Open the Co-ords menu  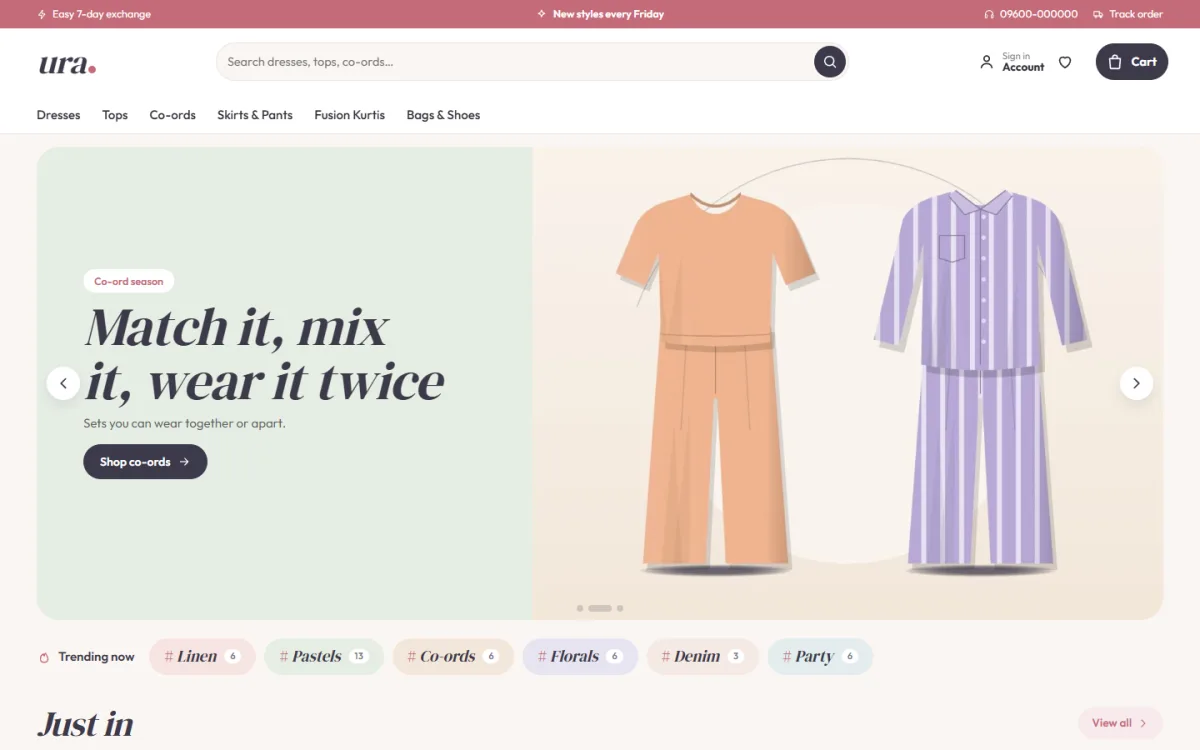click(x=173, y=115)
